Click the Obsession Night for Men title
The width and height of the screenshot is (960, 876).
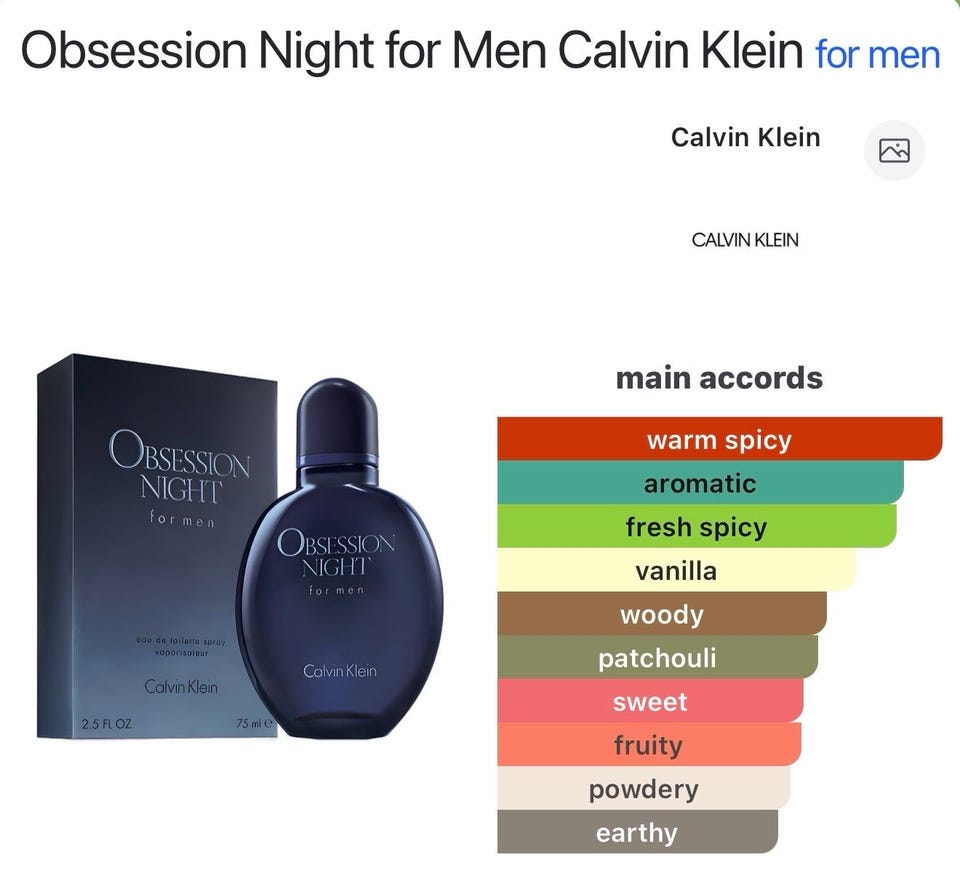point(411,50)
